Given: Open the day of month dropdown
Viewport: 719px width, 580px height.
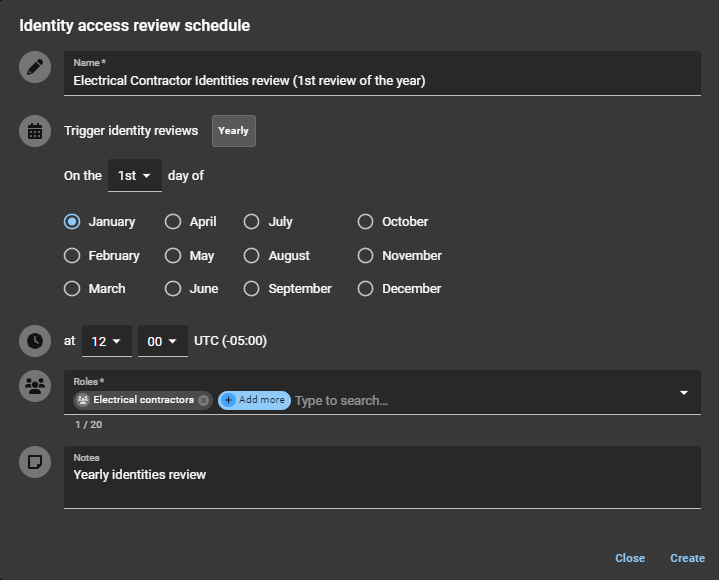Looking at the screenshot, I should [x=134, y=176].
